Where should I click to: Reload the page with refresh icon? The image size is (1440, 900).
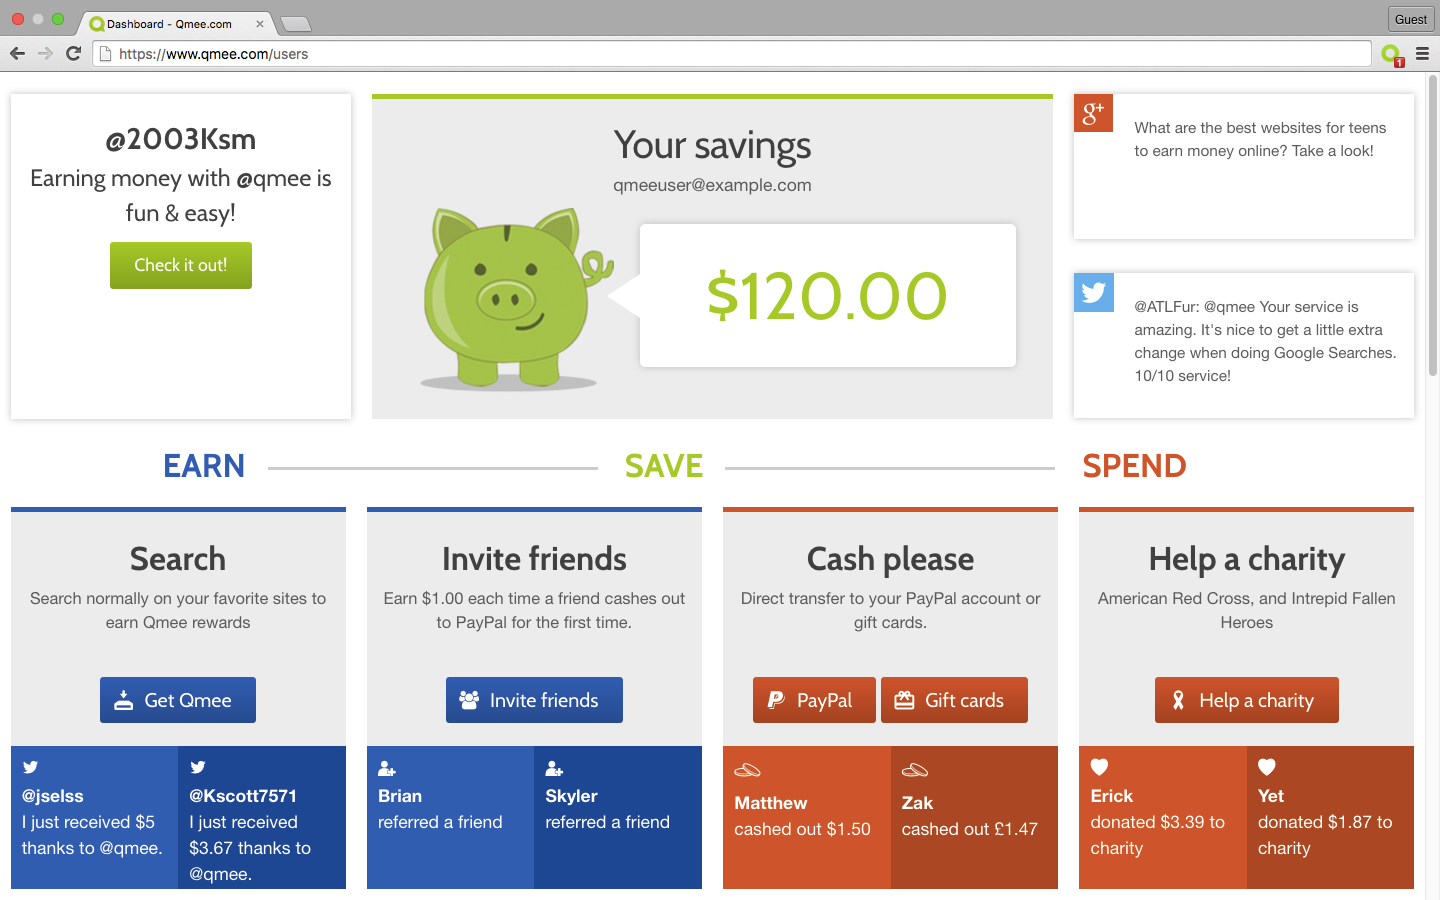[73, 54]
